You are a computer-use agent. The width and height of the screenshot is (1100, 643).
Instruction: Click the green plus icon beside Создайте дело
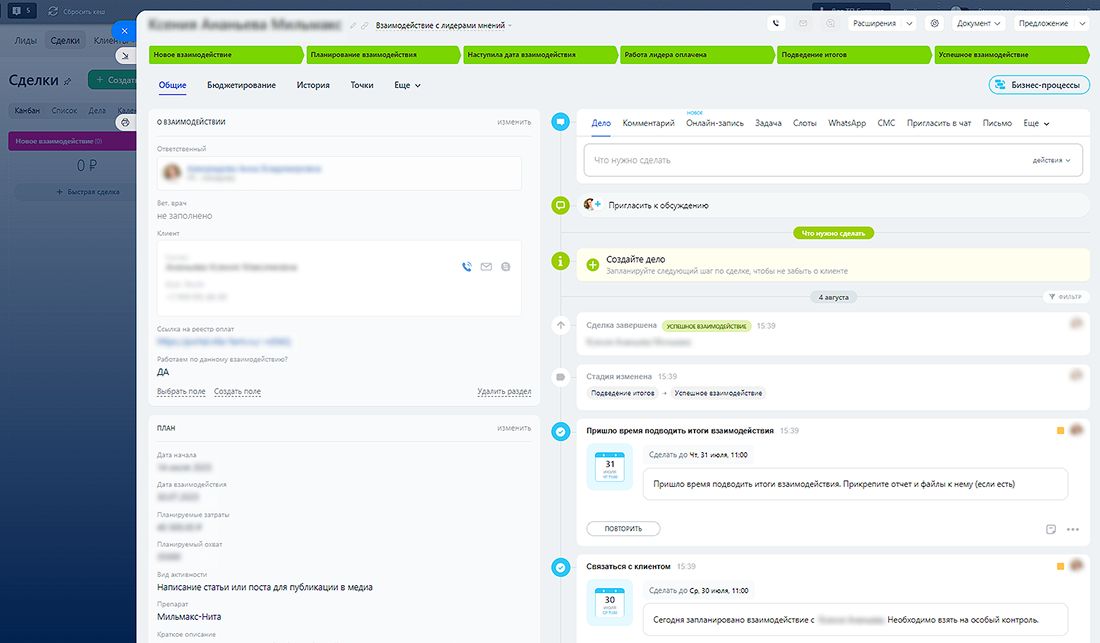click(592, 265)
